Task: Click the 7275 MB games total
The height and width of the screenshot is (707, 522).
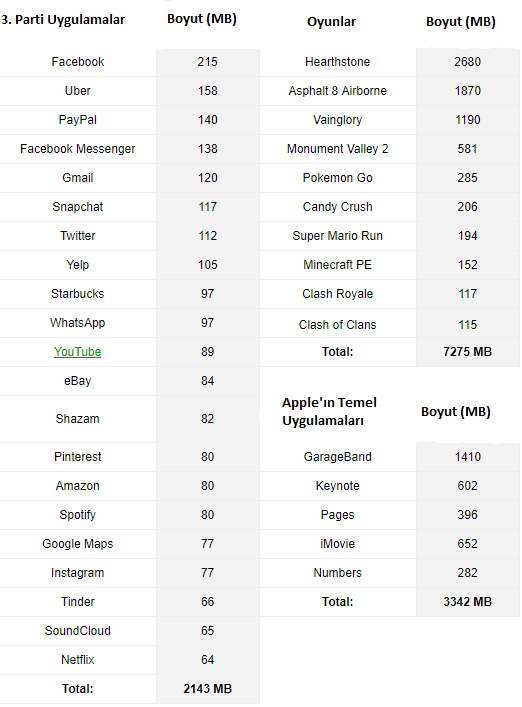Action: tap(467, 352)
